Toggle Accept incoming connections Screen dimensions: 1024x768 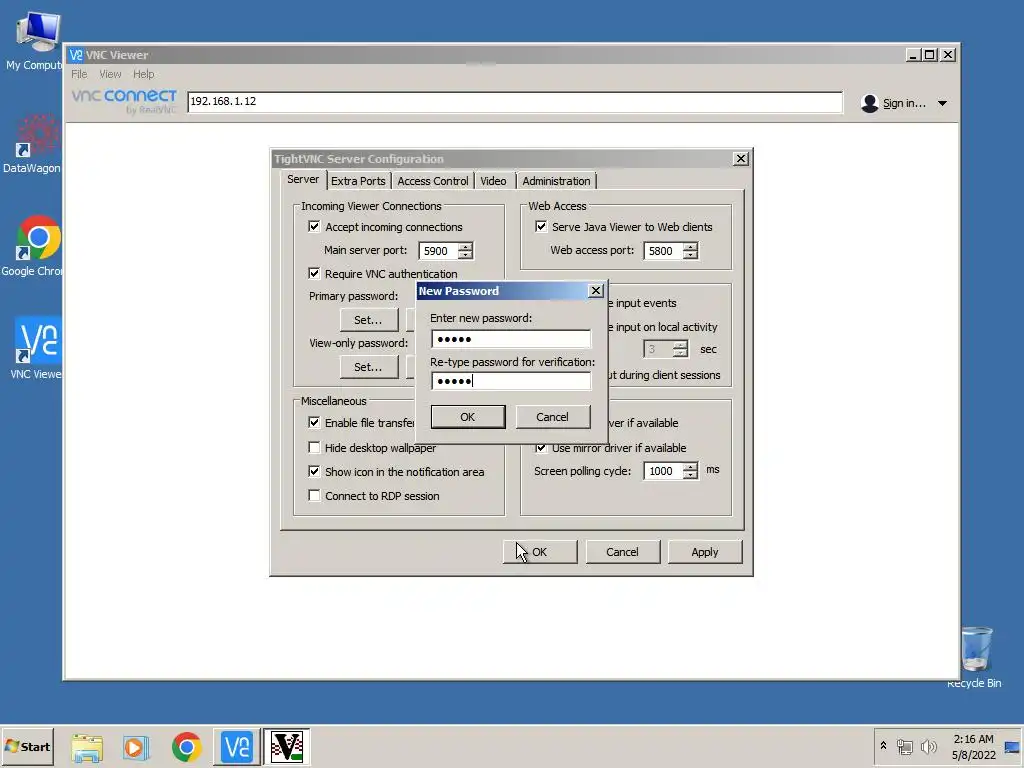(314, 226)
